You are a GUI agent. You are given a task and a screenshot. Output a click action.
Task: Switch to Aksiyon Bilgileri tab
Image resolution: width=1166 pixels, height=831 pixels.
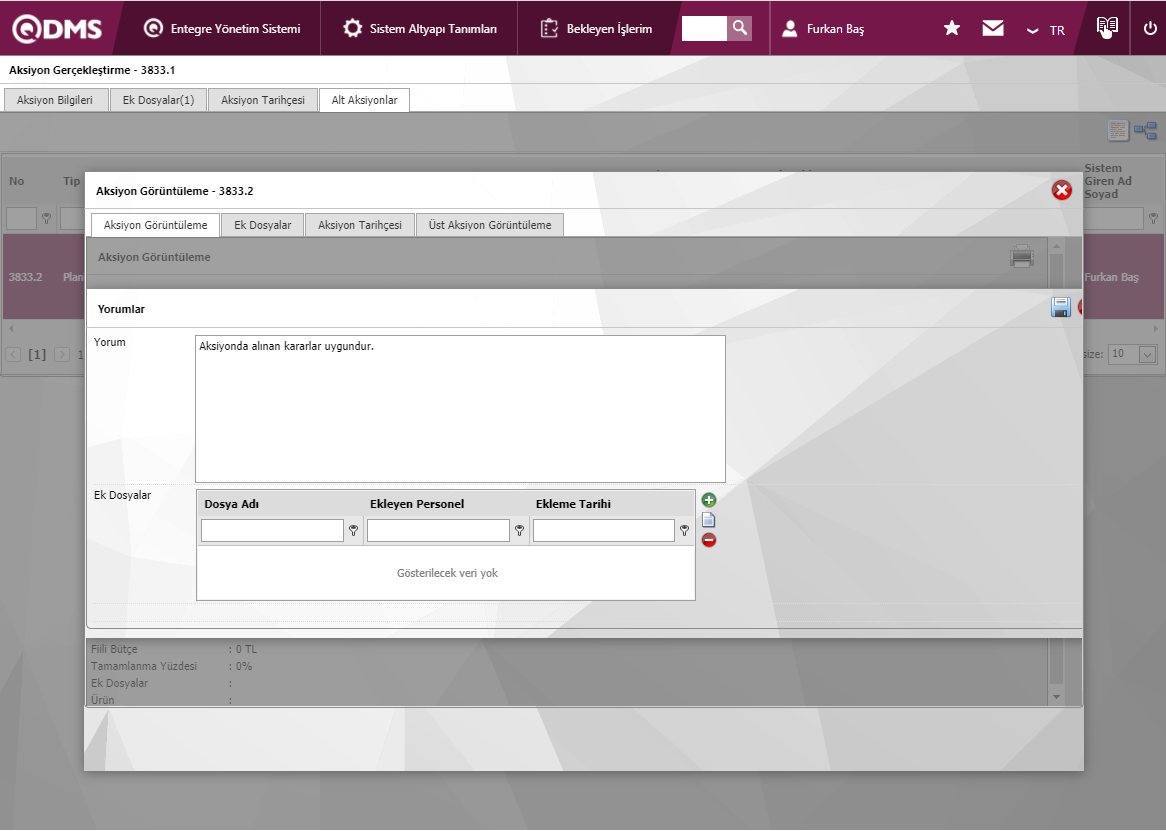coord(55,100)
